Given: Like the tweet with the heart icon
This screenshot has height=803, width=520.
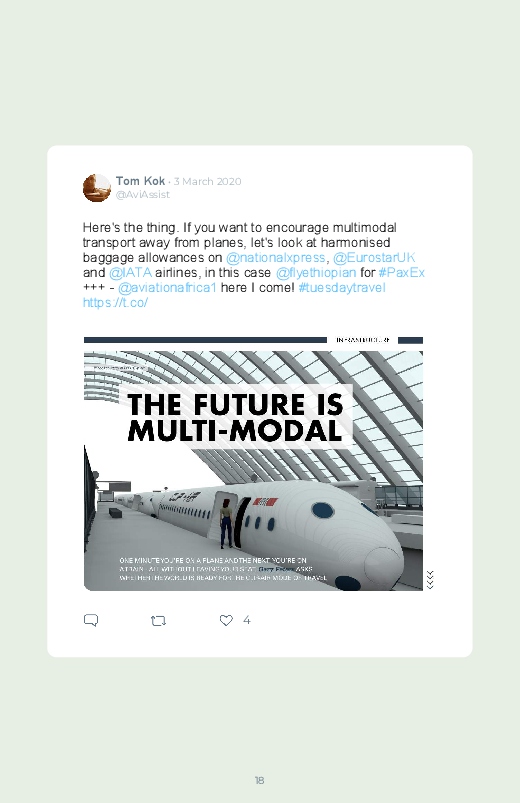Looking at the screenshot, I should (x=226, y=620).
